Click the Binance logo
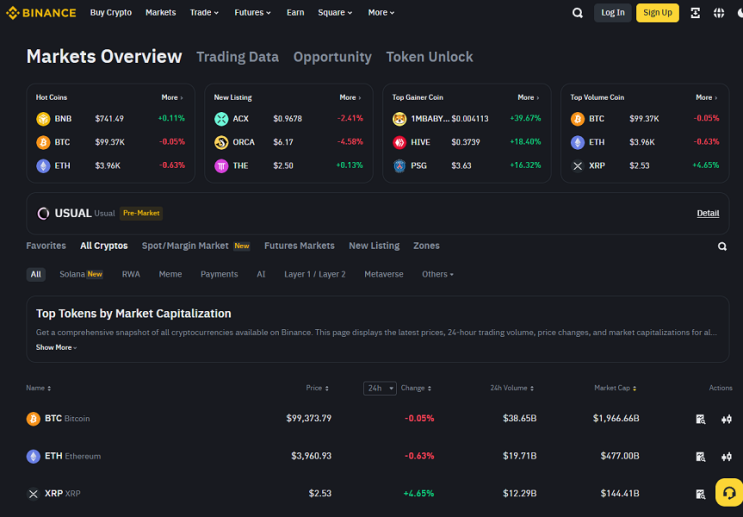The height and width of the screenshot is (517, 743). 41,13
